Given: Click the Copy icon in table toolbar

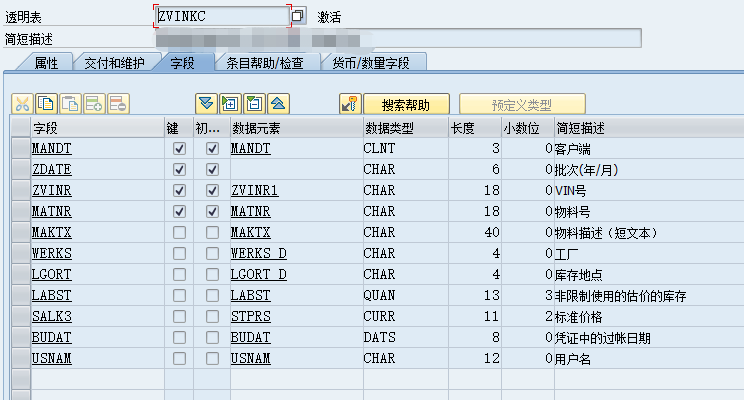Looking at the screenshot, I should 46,103.
